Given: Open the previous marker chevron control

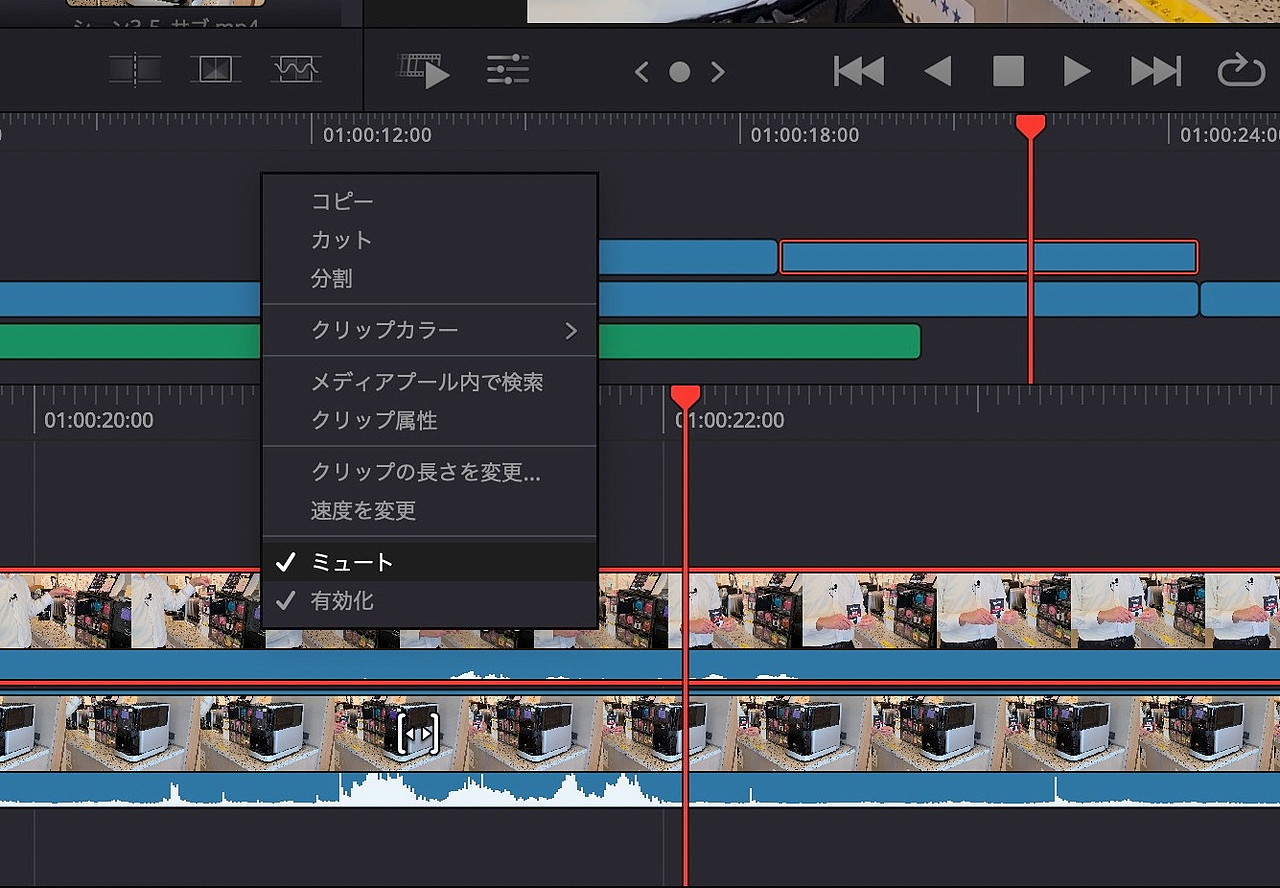Looking at the screenshot, I should click(641, 71).
